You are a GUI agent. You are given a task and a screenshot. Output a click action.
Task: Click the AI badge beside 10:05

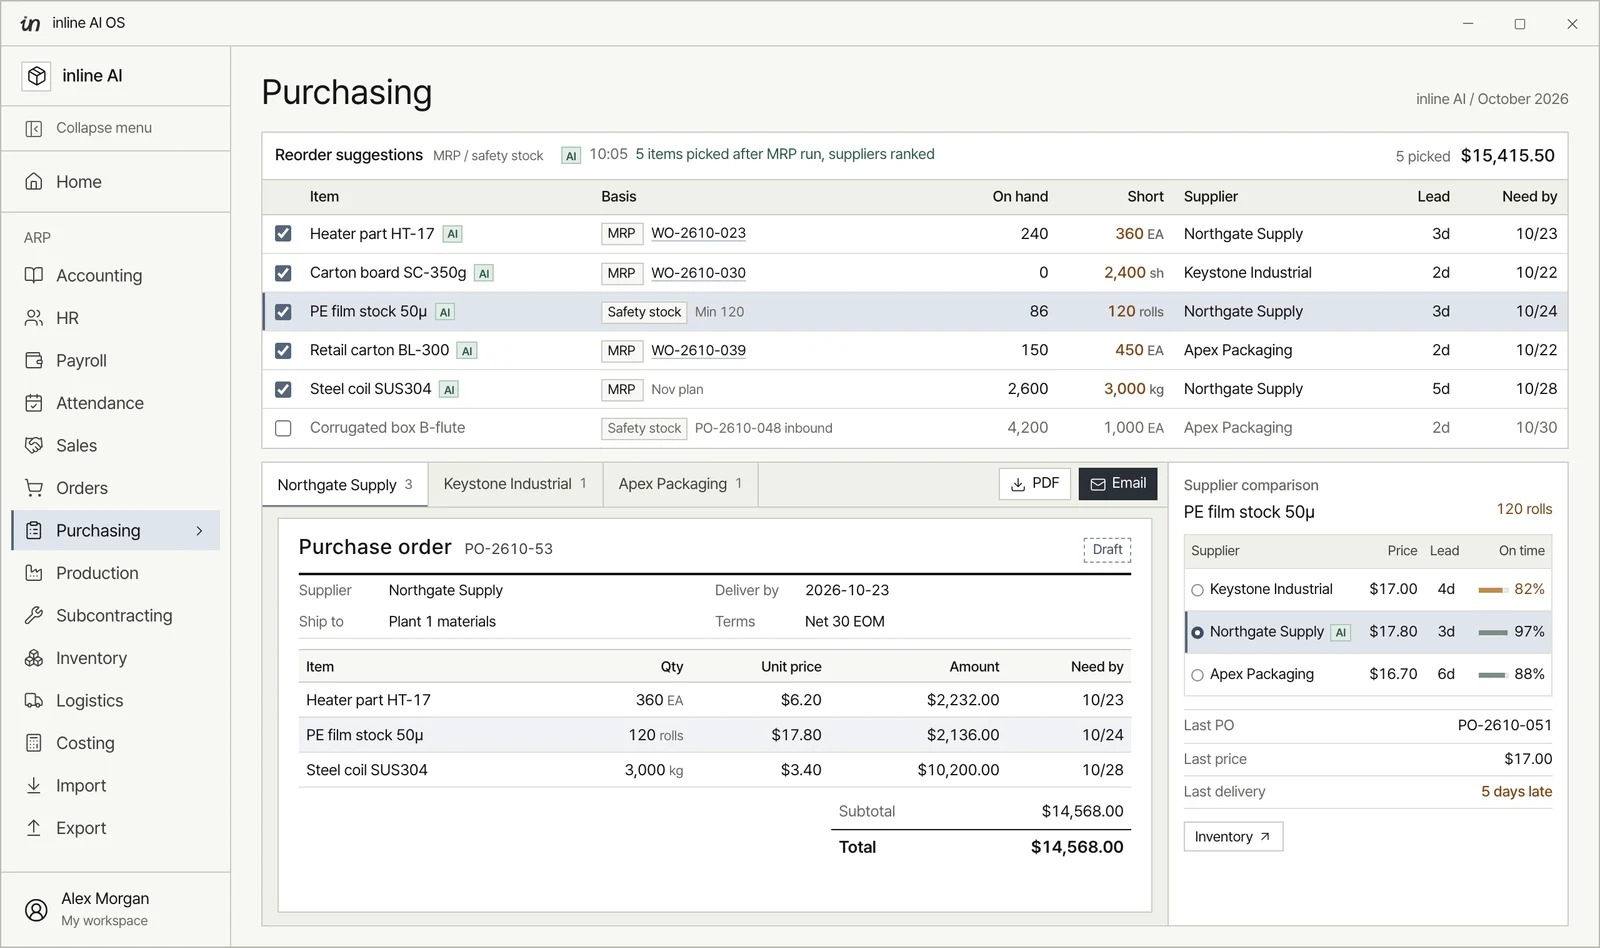tap(571, 155)
